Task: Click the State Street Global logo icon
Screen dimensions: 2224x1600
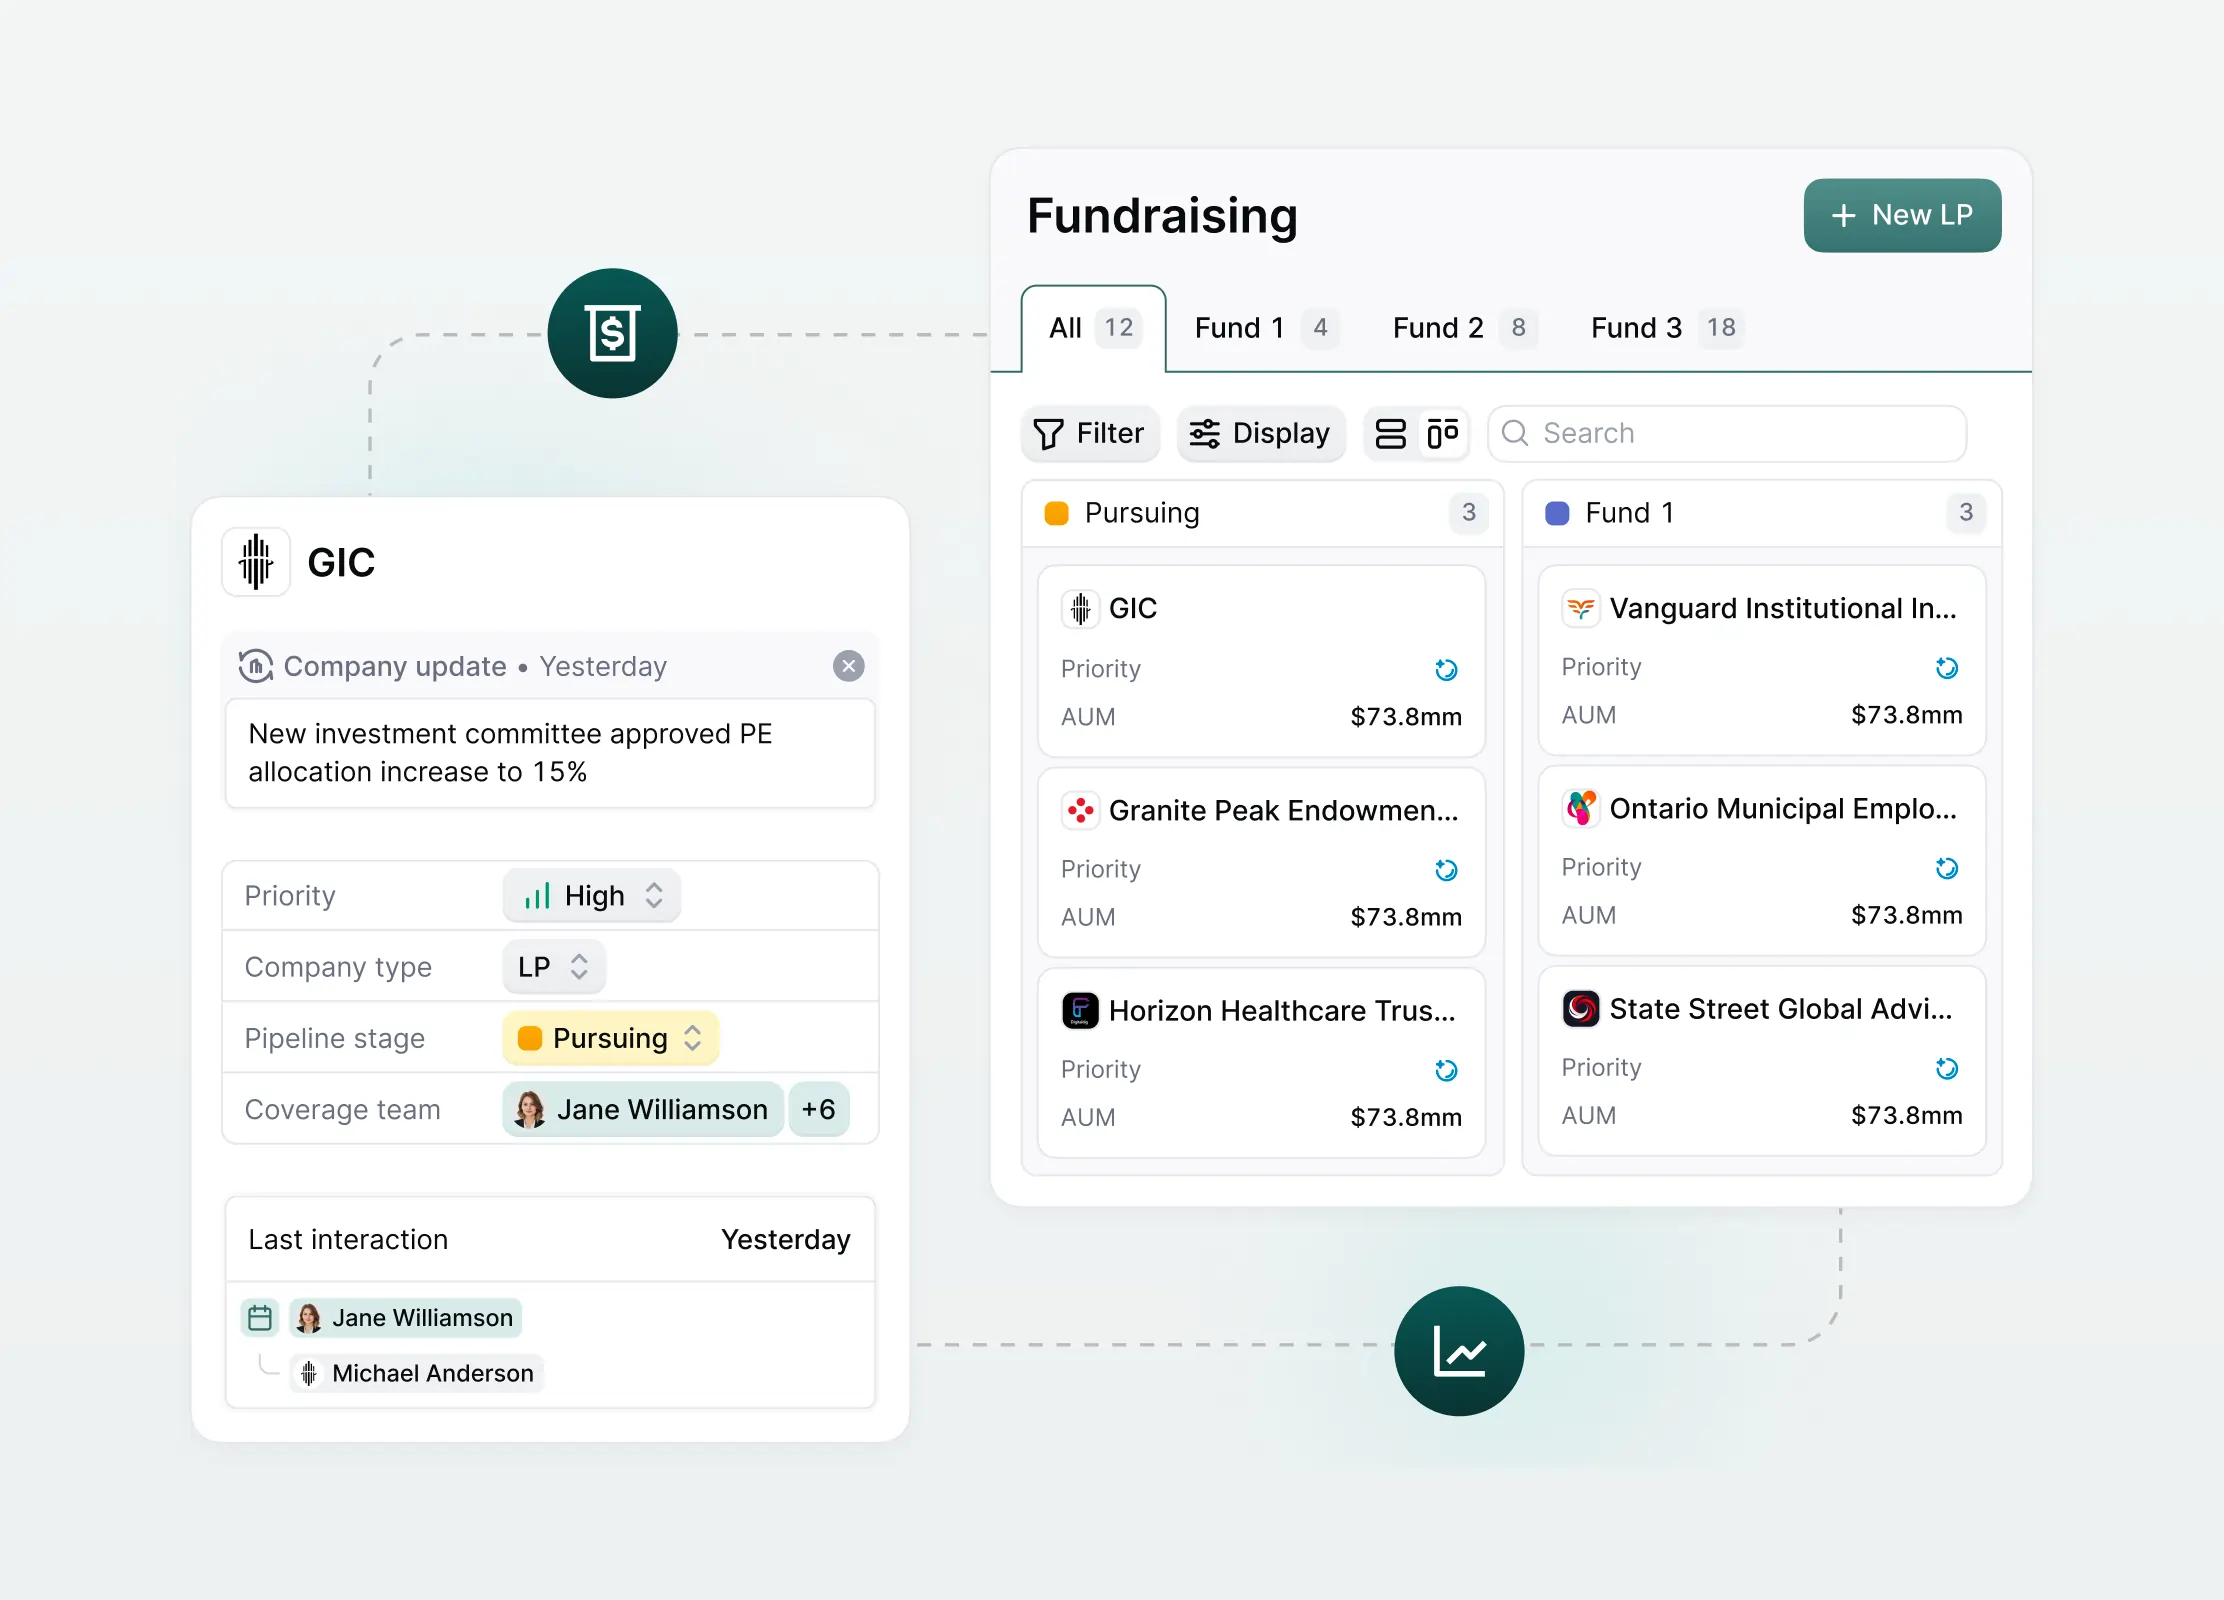Action: coord(1581,1008)
